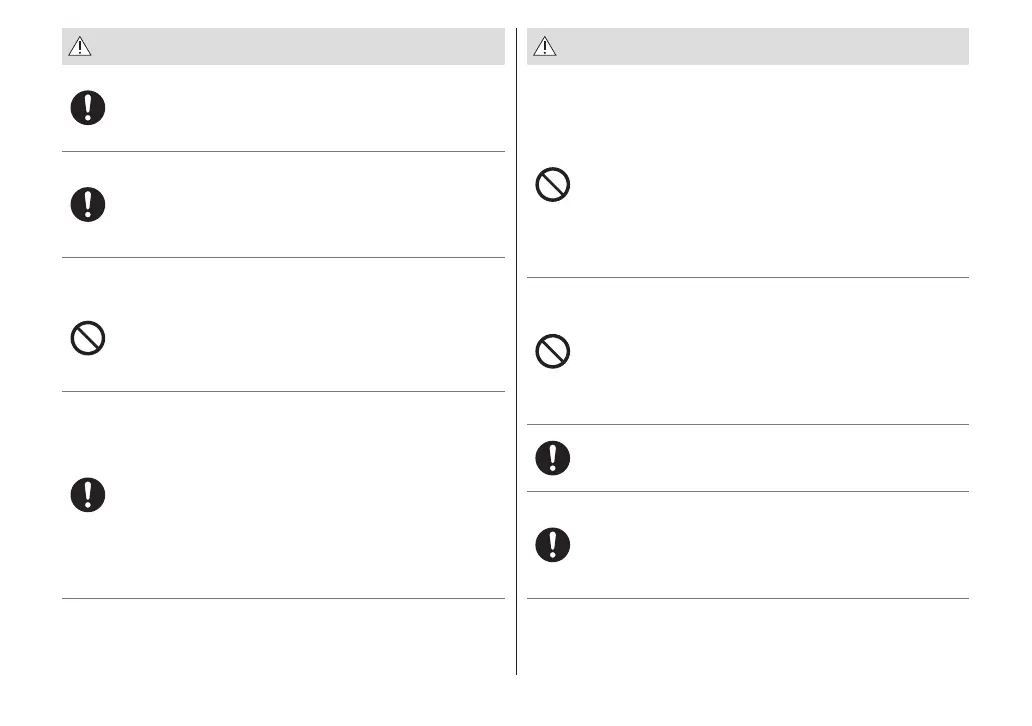The width and height of the screenshot is (1032, 726).
Task: Click the divider below the first left exclamation icon
Action: tap(283, 152)
